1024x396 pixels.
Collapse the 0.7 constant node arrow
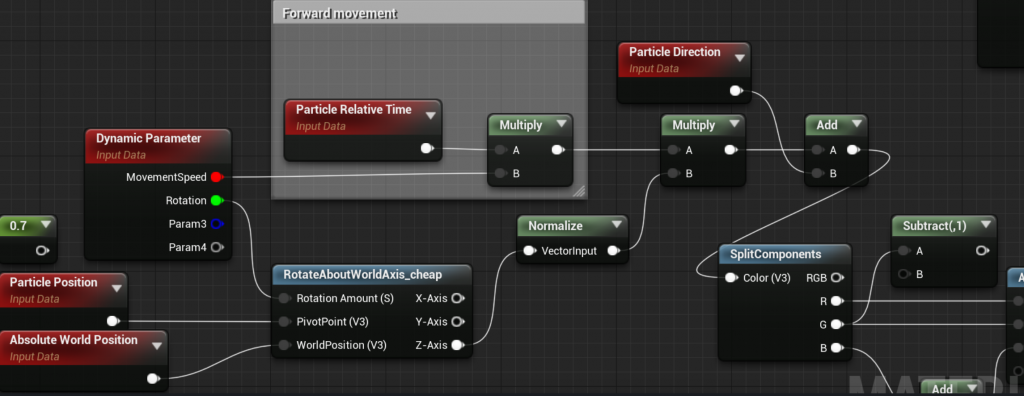click(x=45, y=225)
